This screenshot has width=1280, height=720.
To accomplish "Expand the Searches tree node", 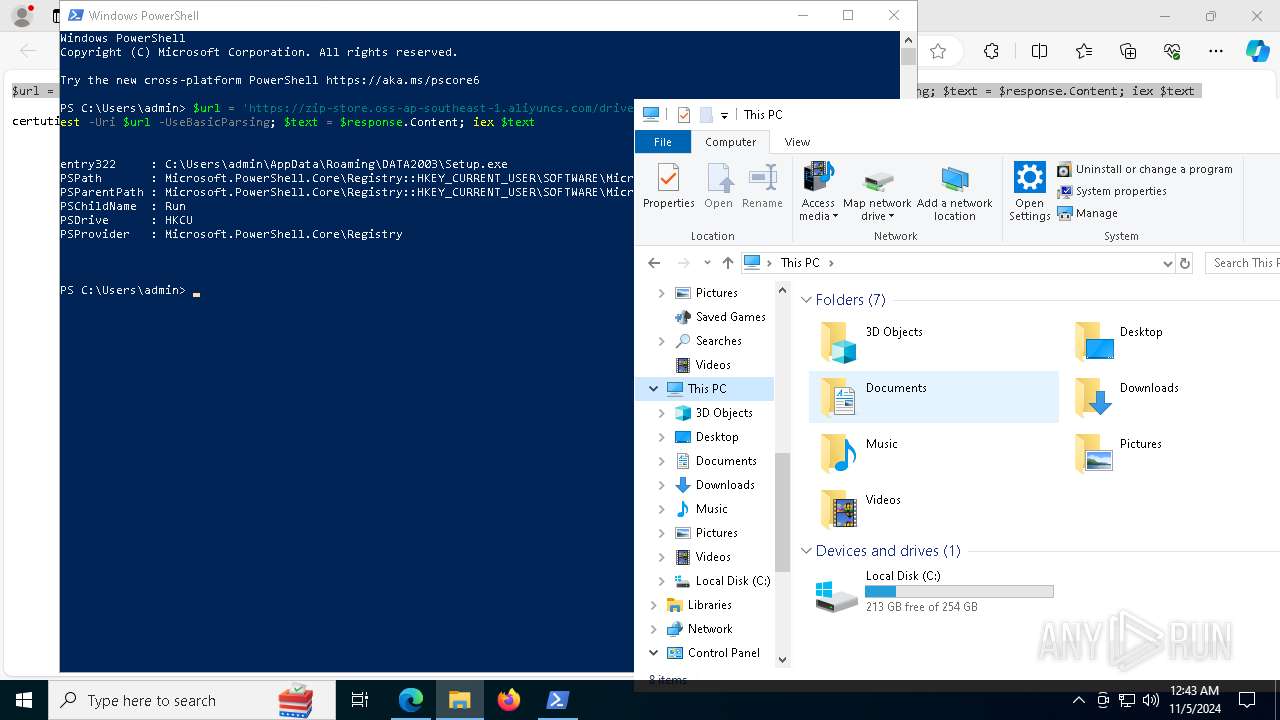I will (x=661, y=341).
